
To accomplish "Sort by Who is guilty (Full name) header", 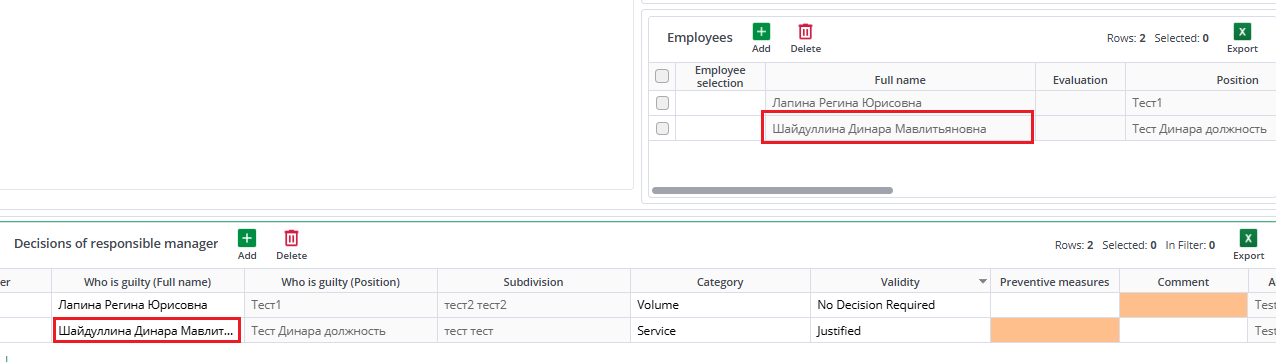I will coord(148,282).
